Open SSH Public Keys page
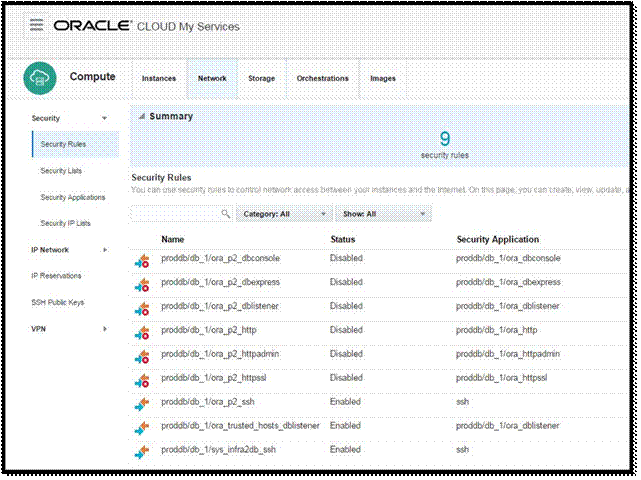The height and width of the screenshot is (480, 641). (58, 301)
